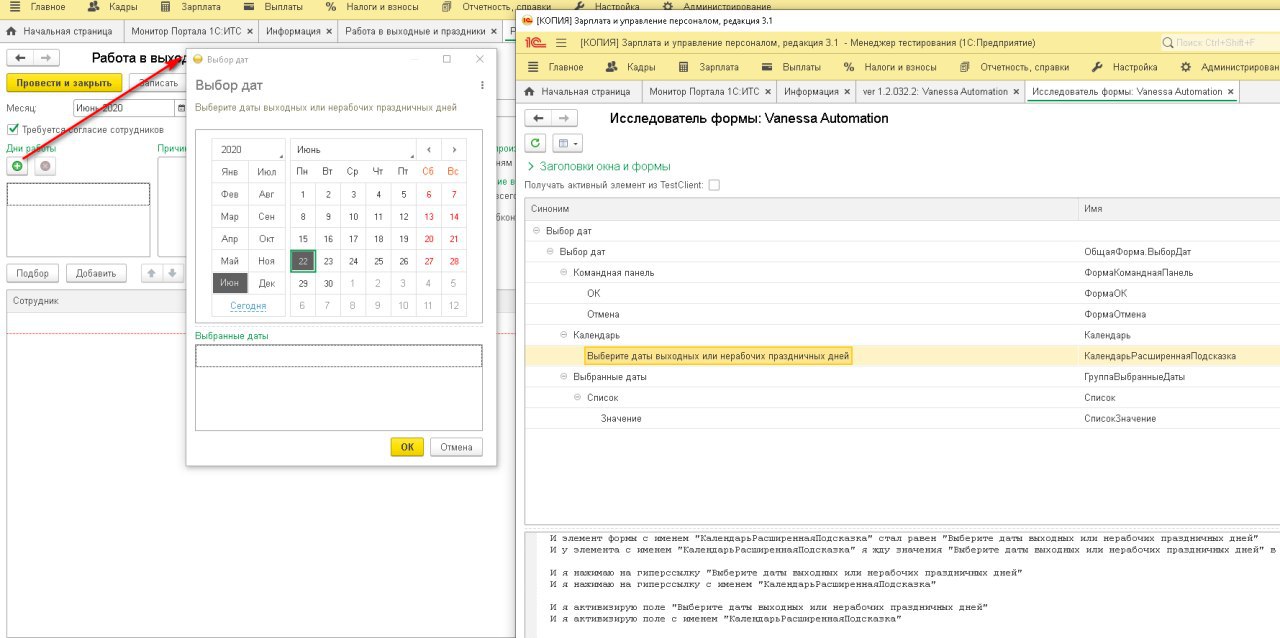
Task: Close Монитор Портала tab in Менеджер тестирования window
Action: point(767,91)
